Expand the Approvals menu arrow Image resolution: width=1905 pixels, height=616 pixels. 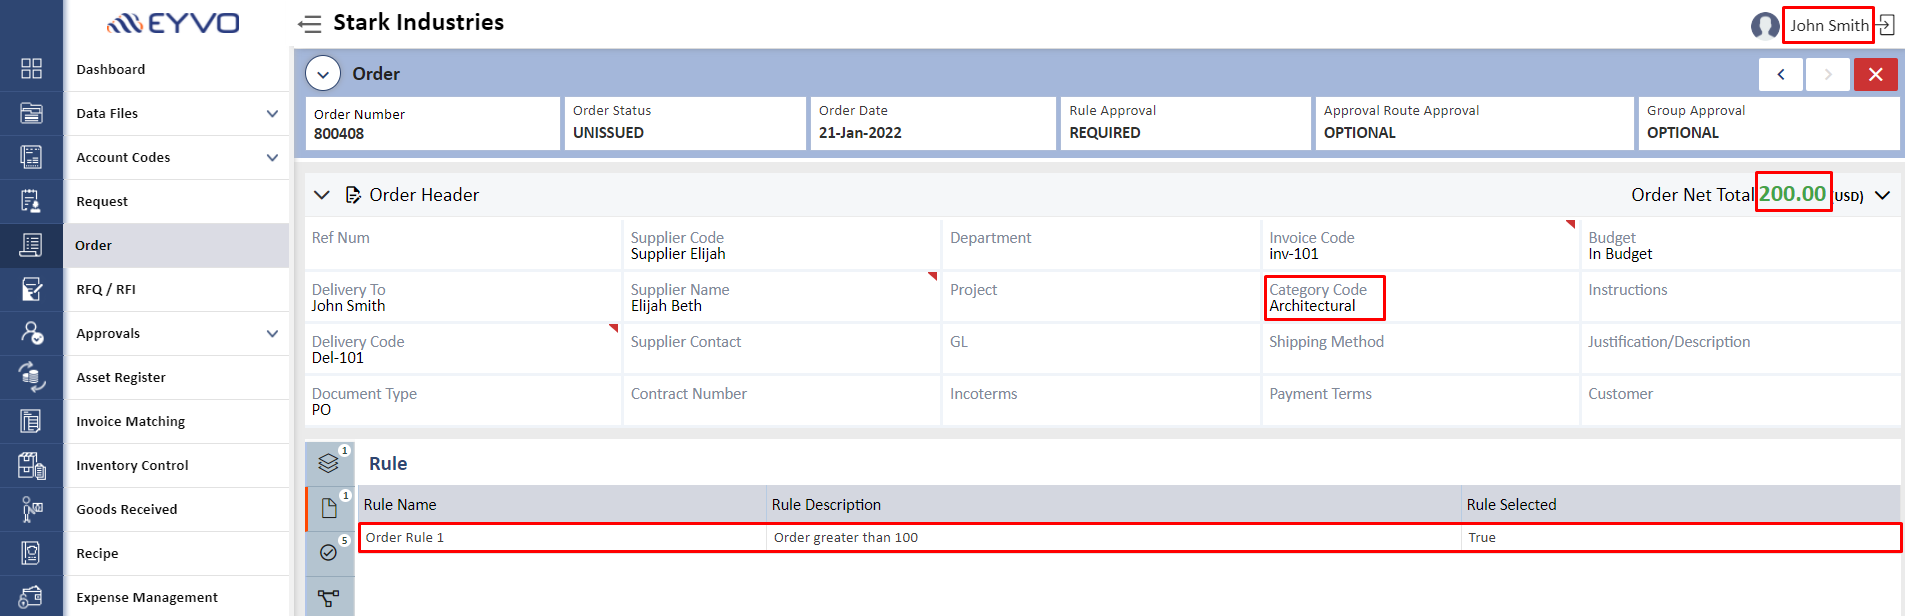point(272,334)
